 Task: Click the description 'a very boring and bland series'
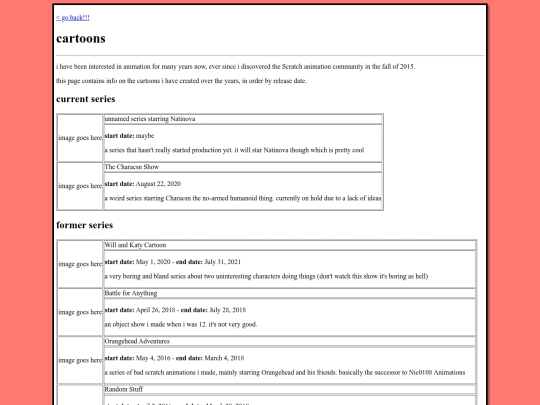point(266,276)
